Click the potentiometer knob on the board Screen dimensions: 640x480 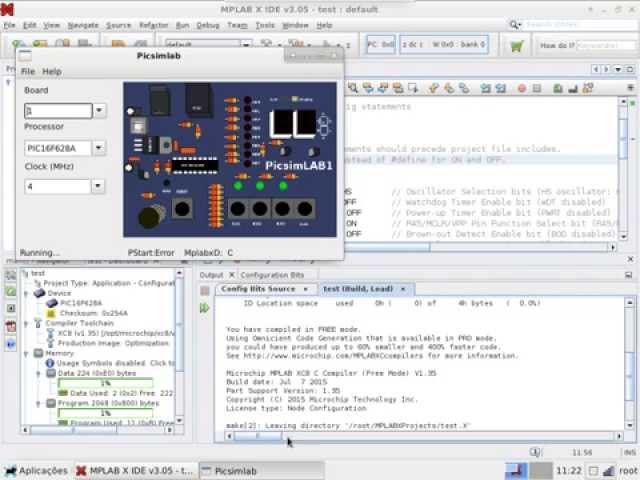tap(151, 216)
